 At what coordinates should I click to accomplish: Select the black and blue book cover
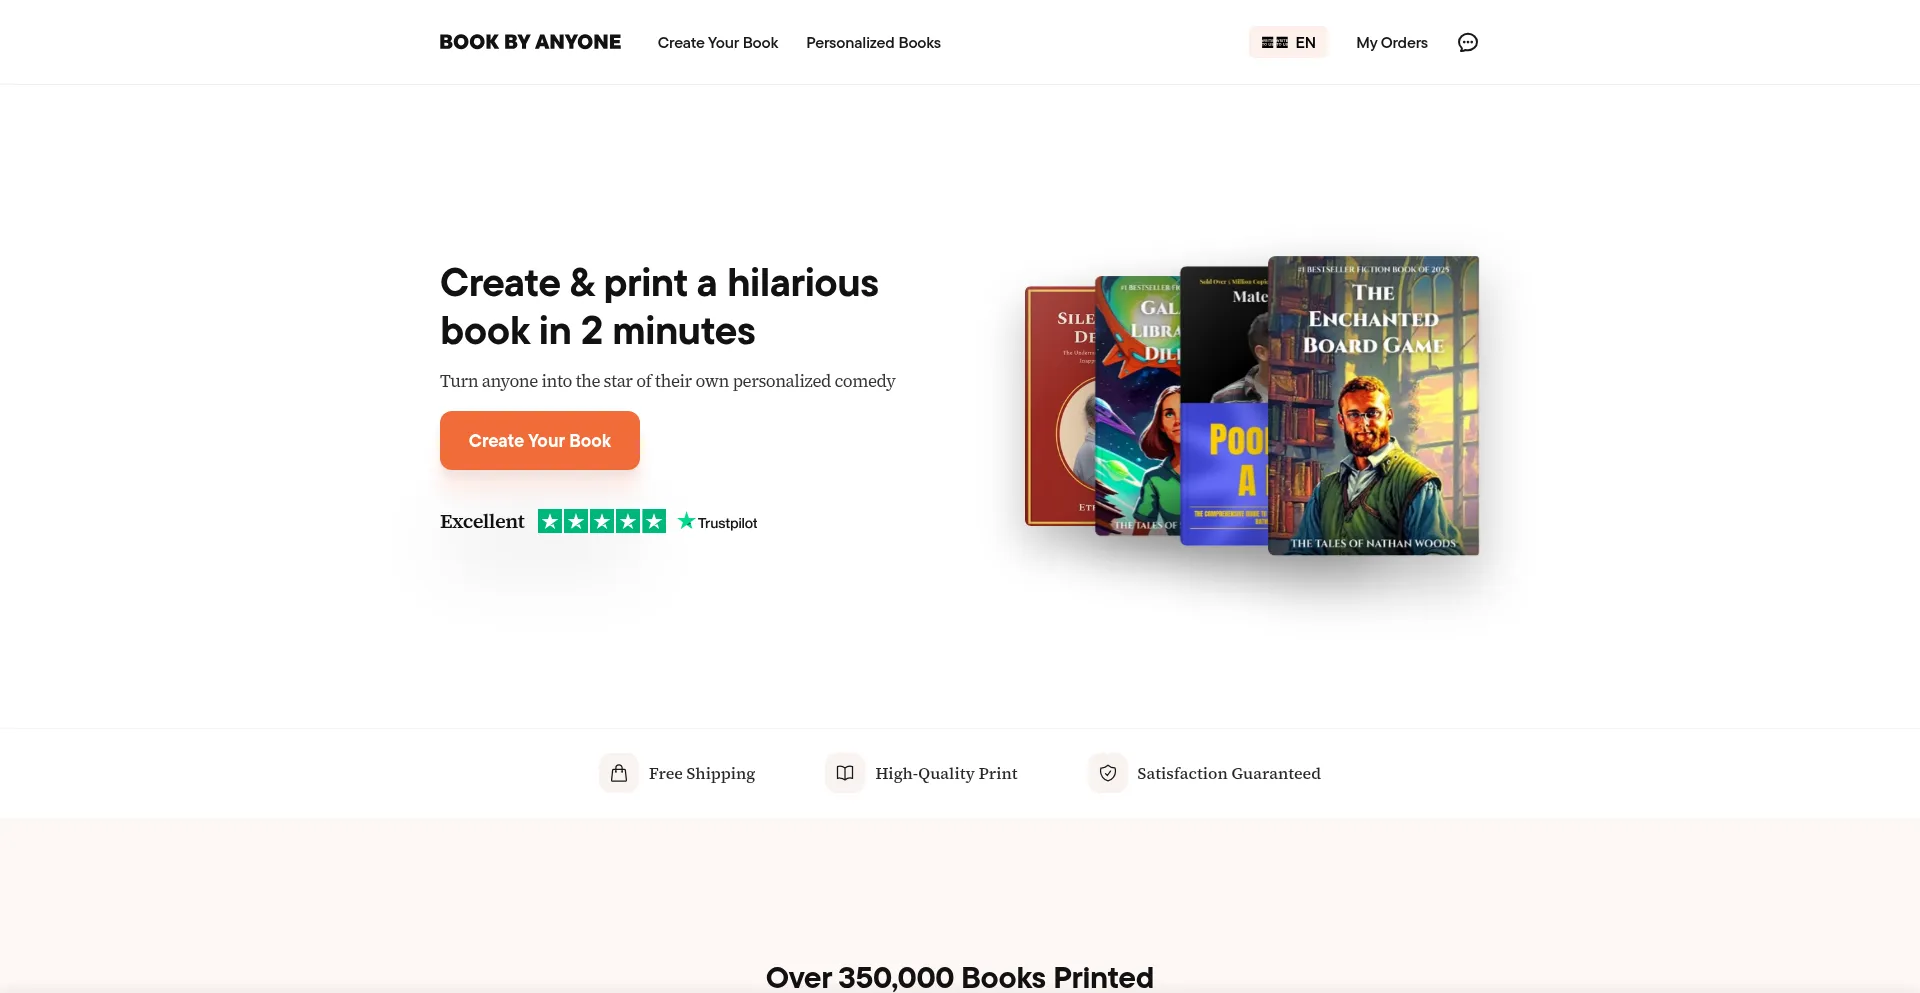(1224, 406)
